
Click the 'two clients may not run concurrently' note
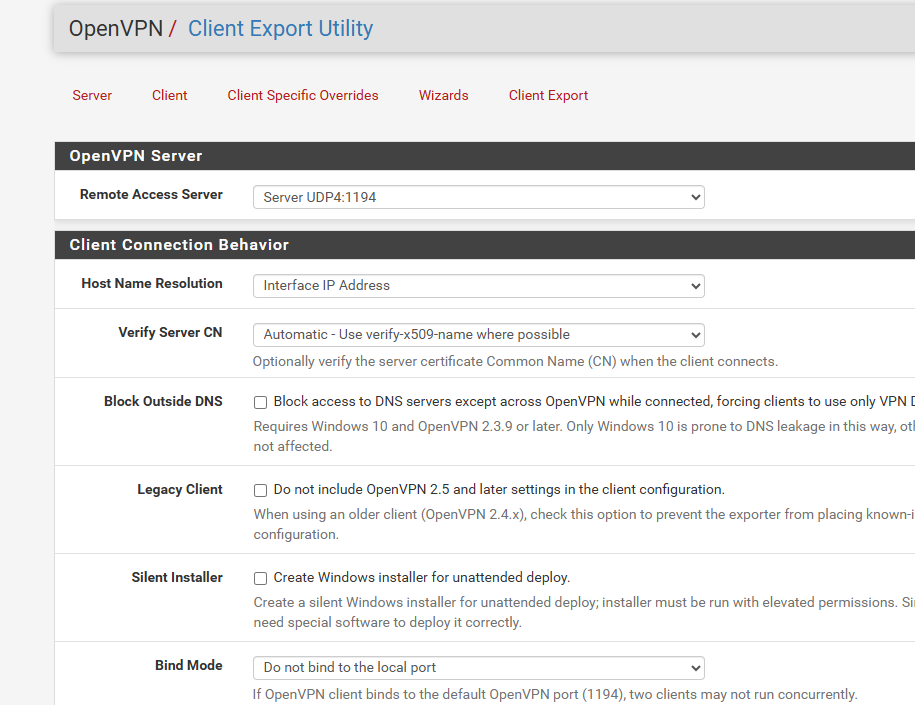tap(743, 694)
